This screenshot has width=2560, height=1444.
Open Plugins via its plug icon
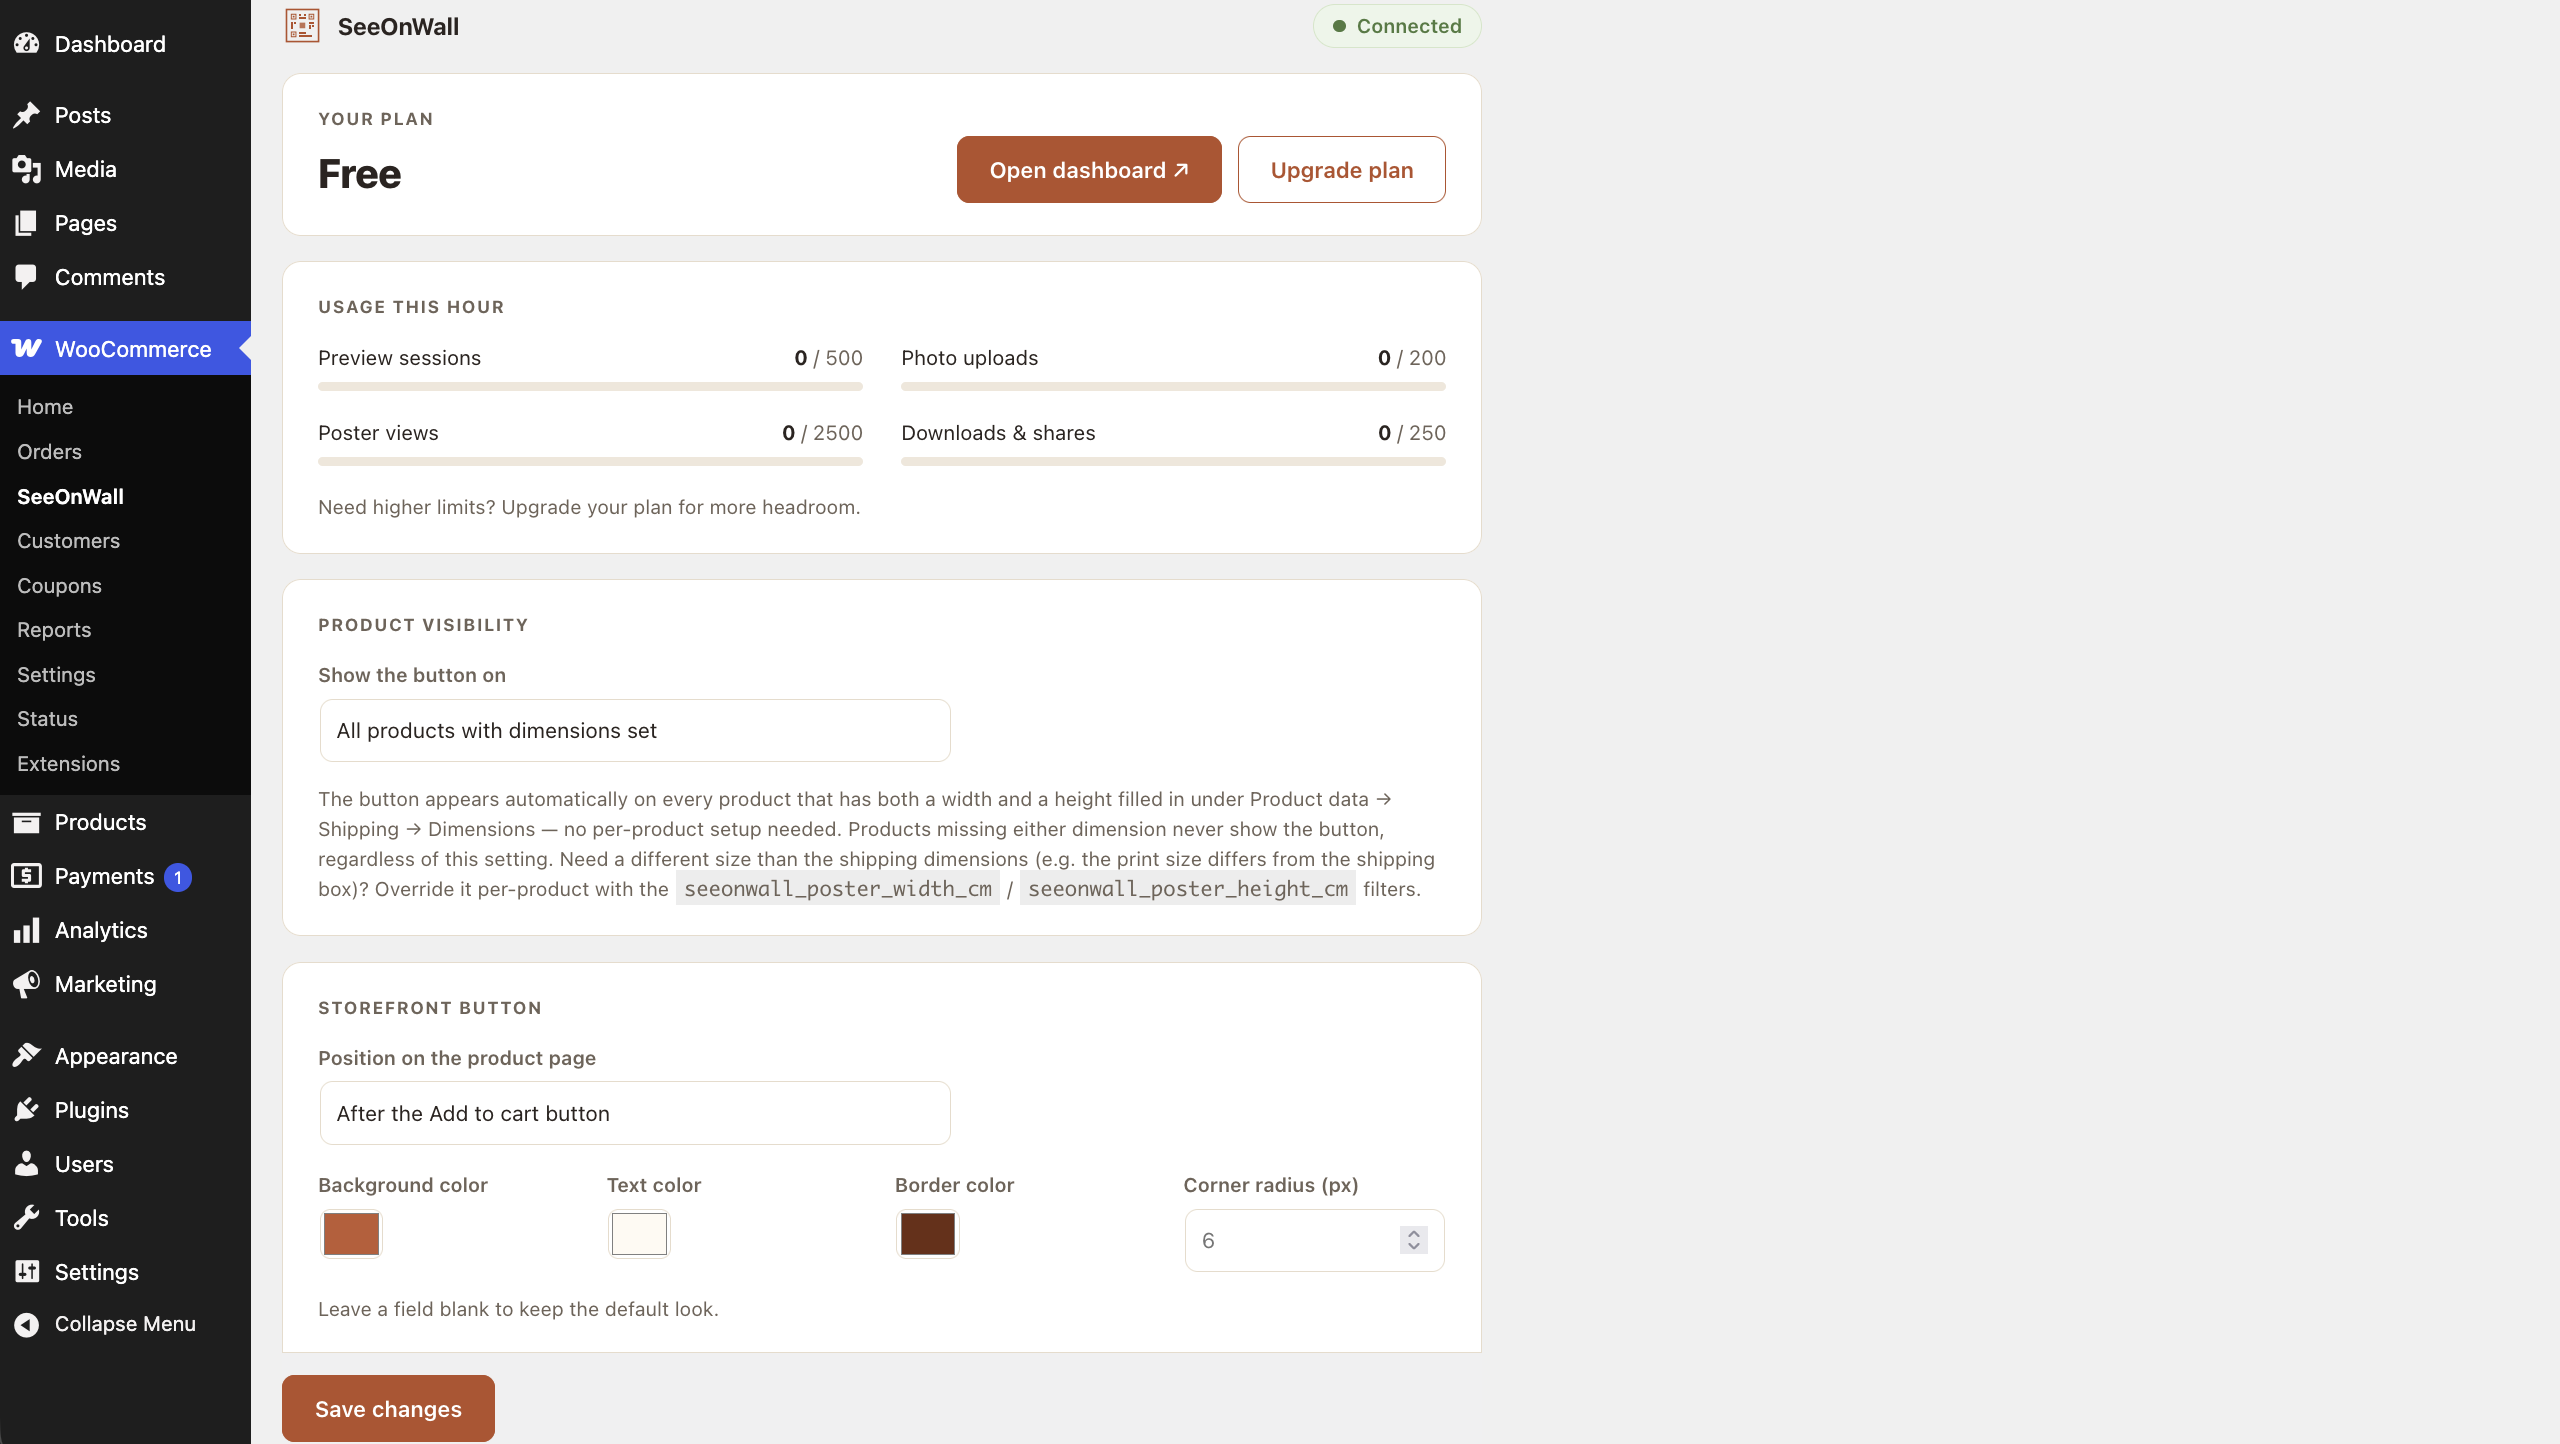tap(27, 1110)
